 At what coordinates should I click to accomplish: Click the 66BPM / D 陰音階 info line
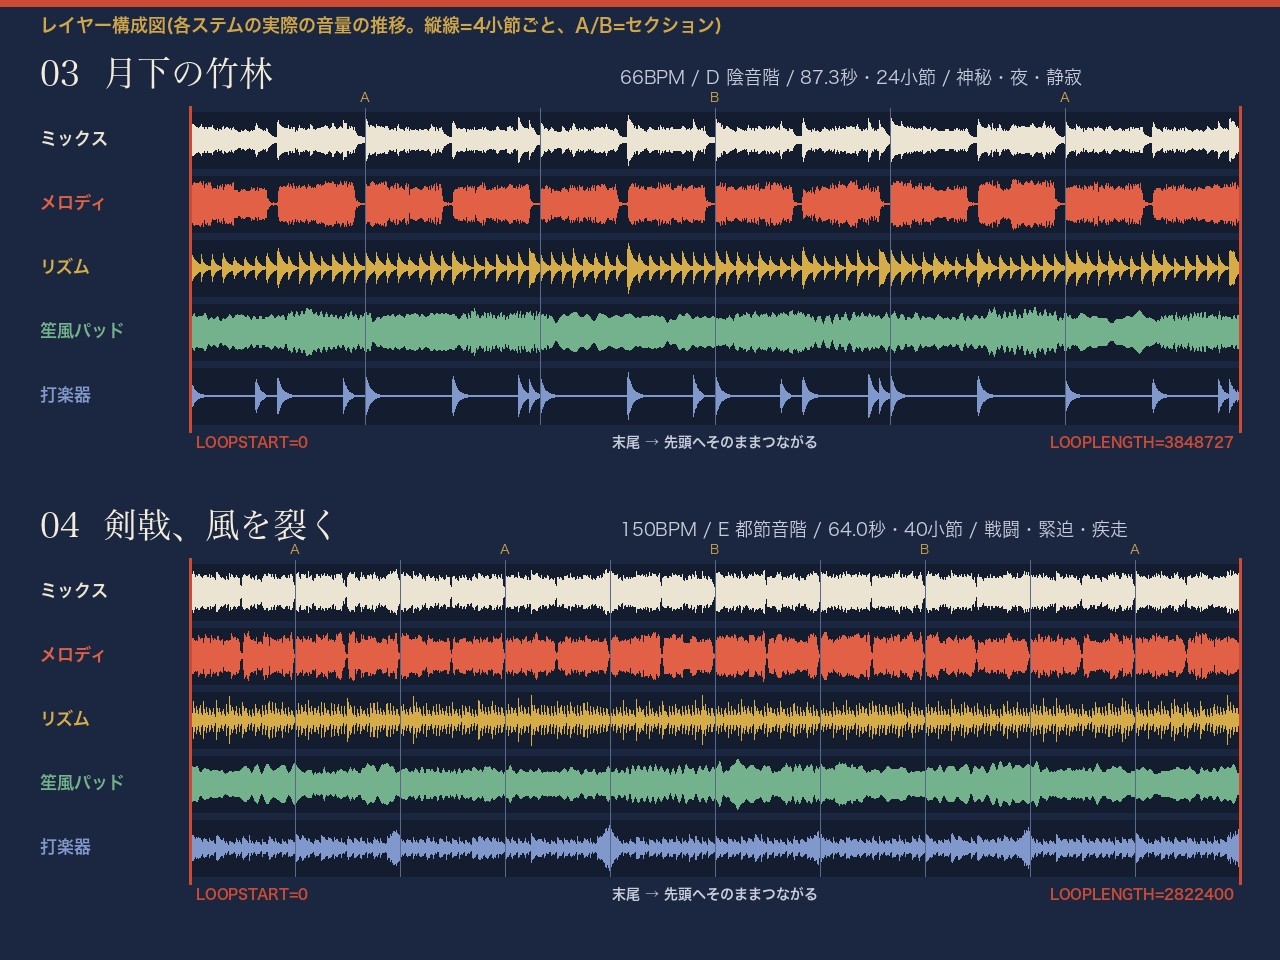click(x=851, y=77)
